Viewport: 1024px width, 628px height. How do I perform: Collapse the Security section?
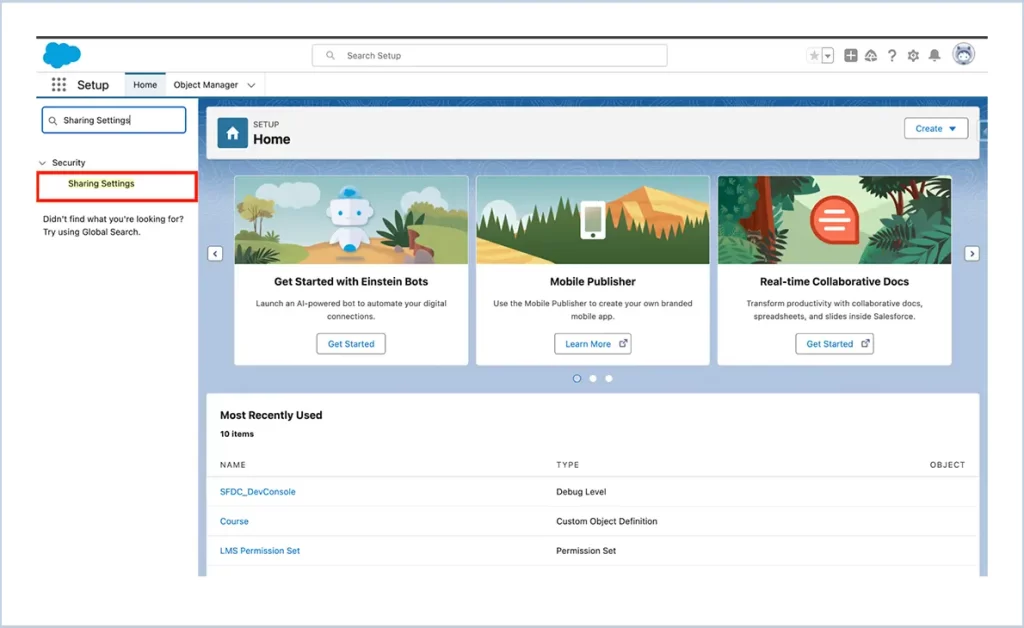(42, 163)
